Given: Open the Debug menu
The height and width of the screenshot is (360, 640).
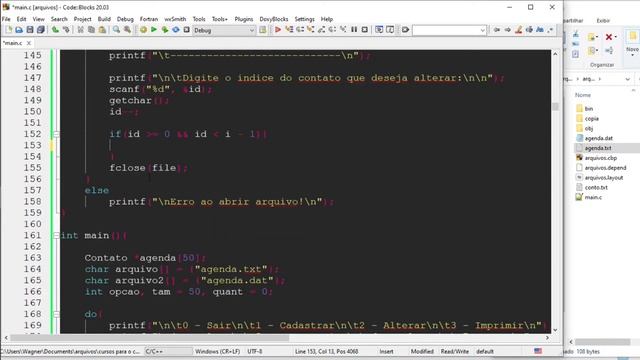Looking at the screenshot, I should coord(125,19).
